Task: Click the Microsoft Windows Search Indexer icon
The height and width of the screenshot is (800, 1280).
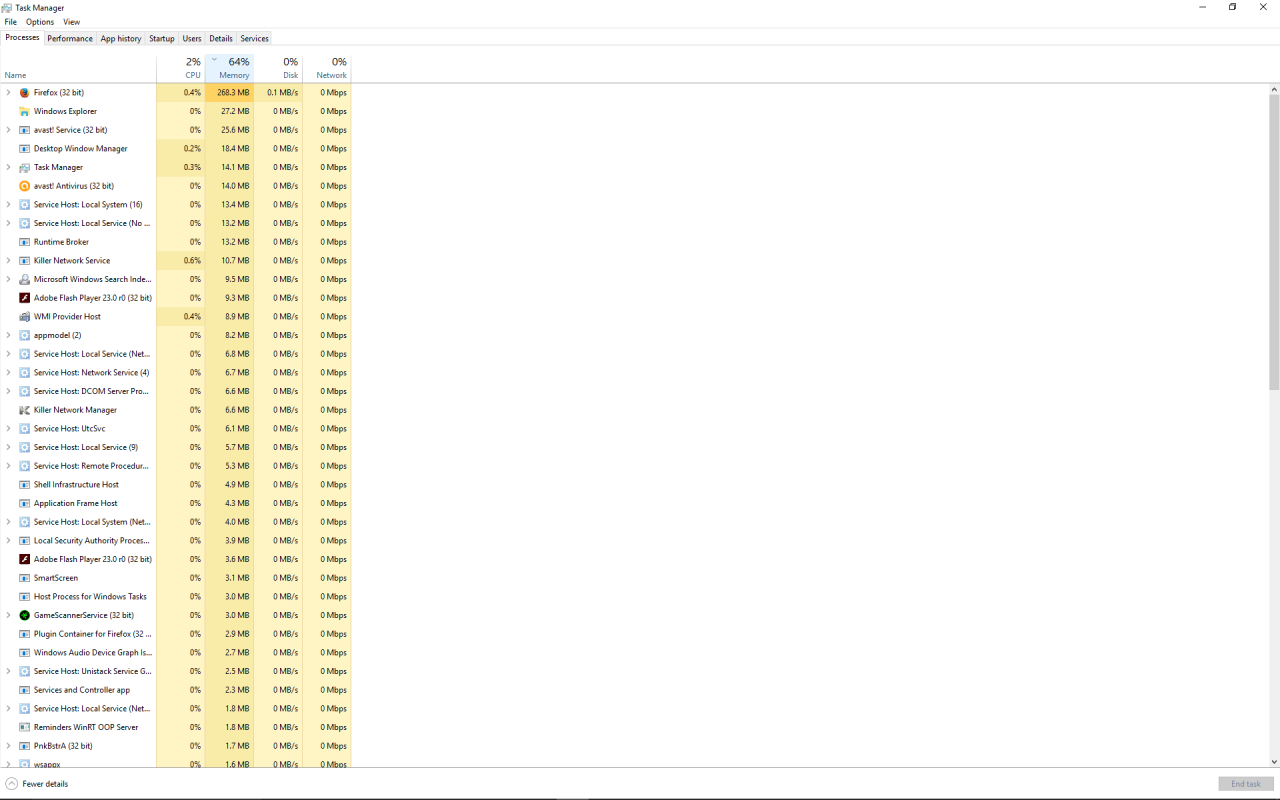Action: [25, 279]
